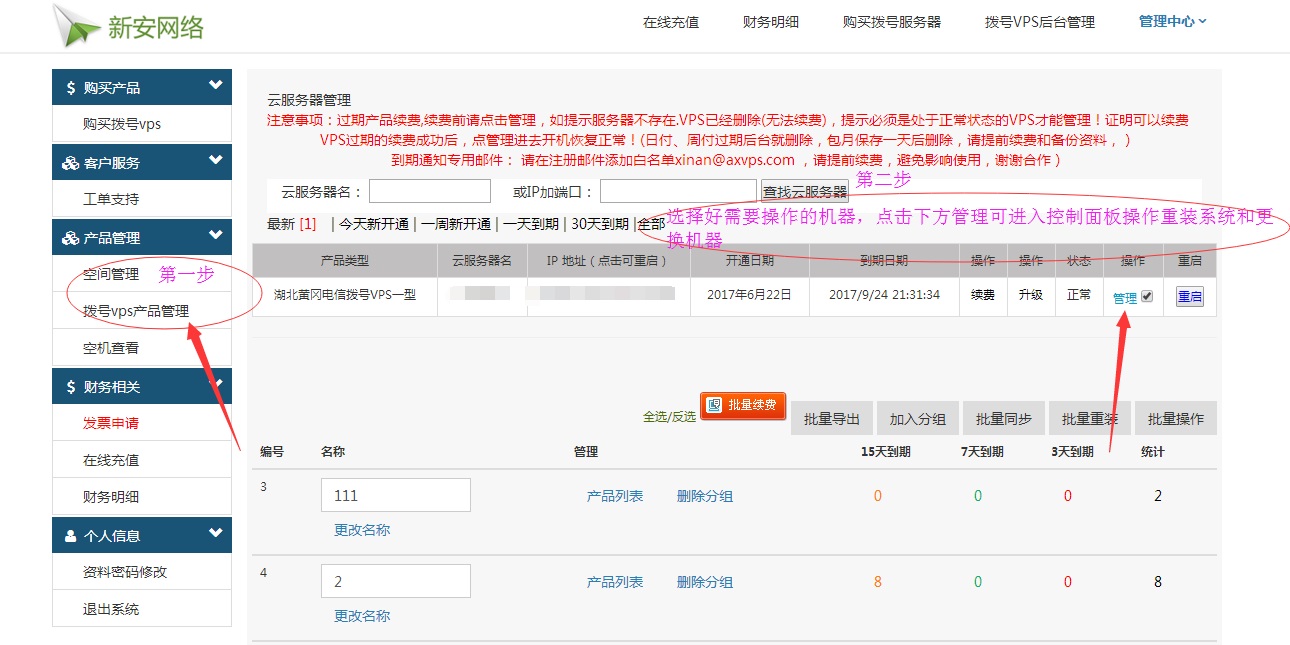The height and width of the screenshot is (645, 1290).
Task: Collapse the 个人信息 sidebar section chevron
Action: pos(215,534)
